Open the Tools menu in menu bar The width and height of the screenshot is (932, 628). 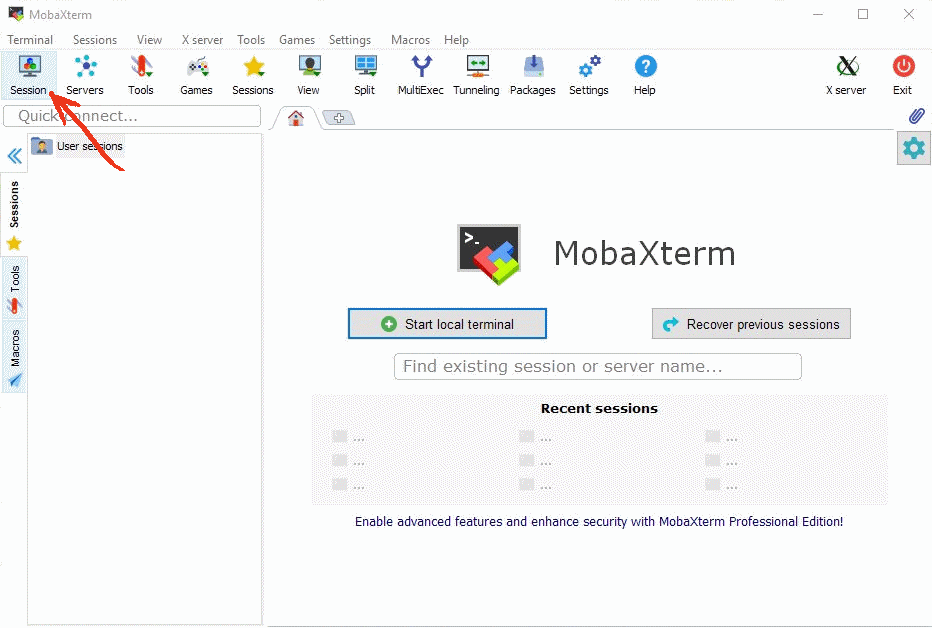click(251, 40)
